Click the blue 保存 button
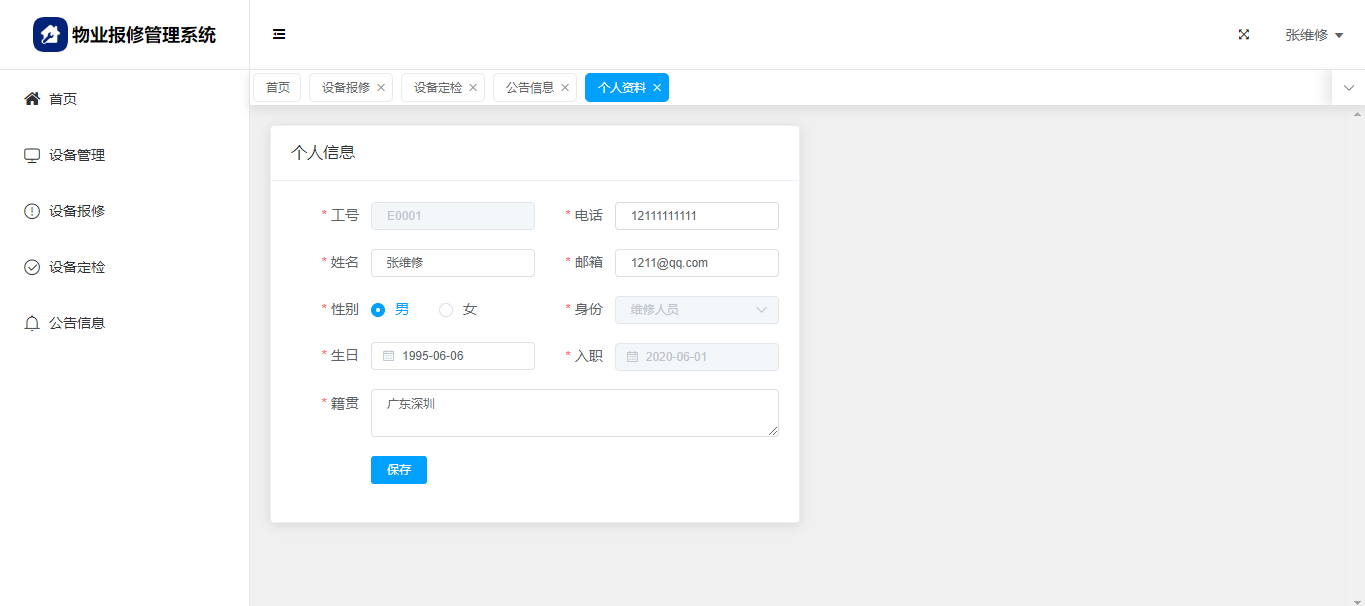1365x606 pixels. tap(398, 470)
